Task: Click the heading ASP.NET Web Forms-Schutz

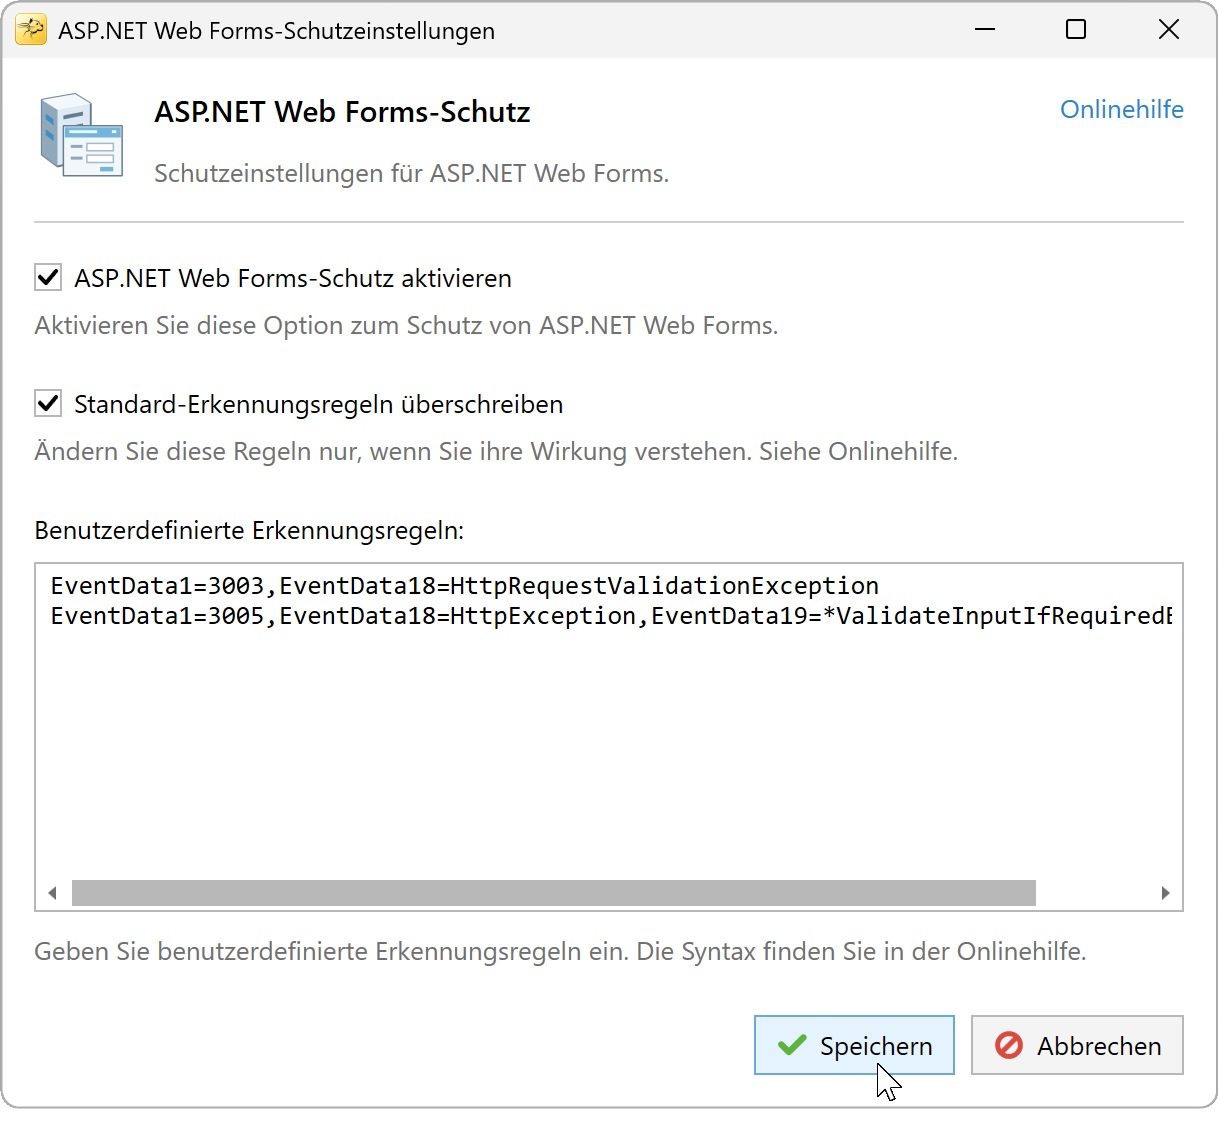Action: pyautogui.click(x=342, y=112)
